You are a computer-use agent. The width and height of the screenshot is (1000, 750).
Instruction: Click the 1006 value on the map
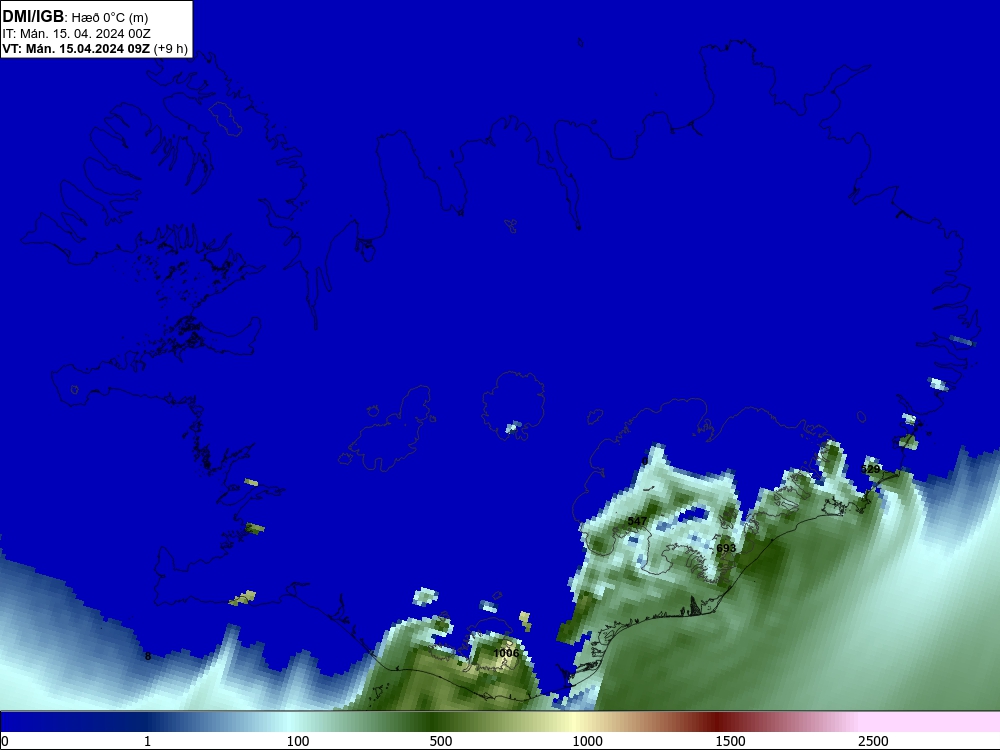pyautogui.click(x=506, y=653)
